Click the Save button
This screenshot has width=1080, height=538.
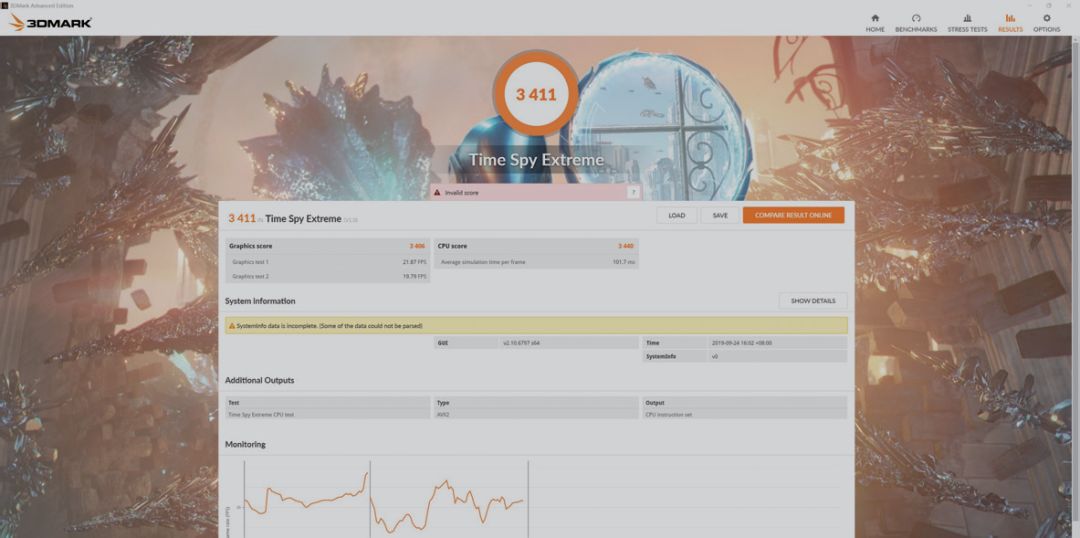[720, 216]
